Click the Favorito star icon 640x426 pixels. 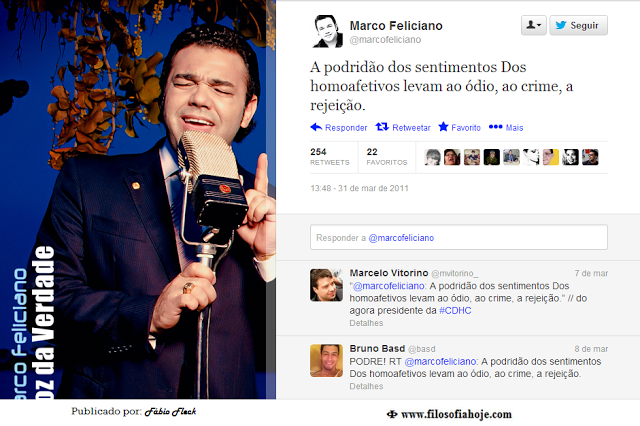click(443, 127)
